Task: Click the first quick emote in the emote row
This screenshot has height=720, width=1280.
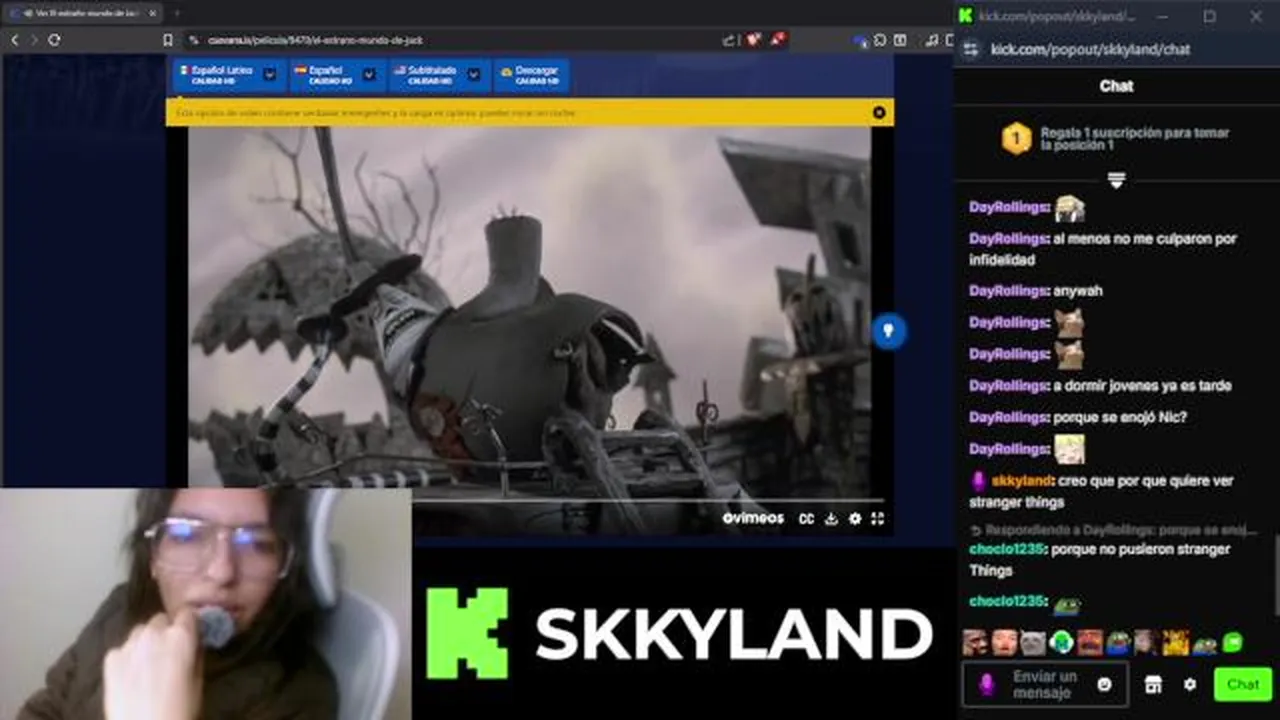Action: click(975, 642)
